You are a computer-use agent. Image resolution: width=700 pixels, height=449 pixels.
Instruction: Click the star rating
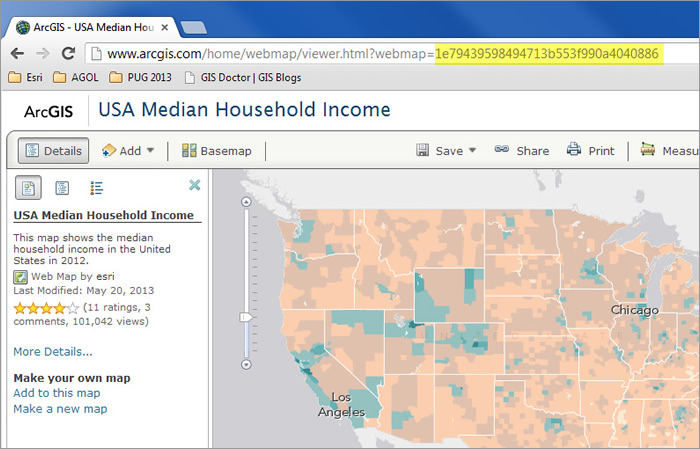point(46,308)
